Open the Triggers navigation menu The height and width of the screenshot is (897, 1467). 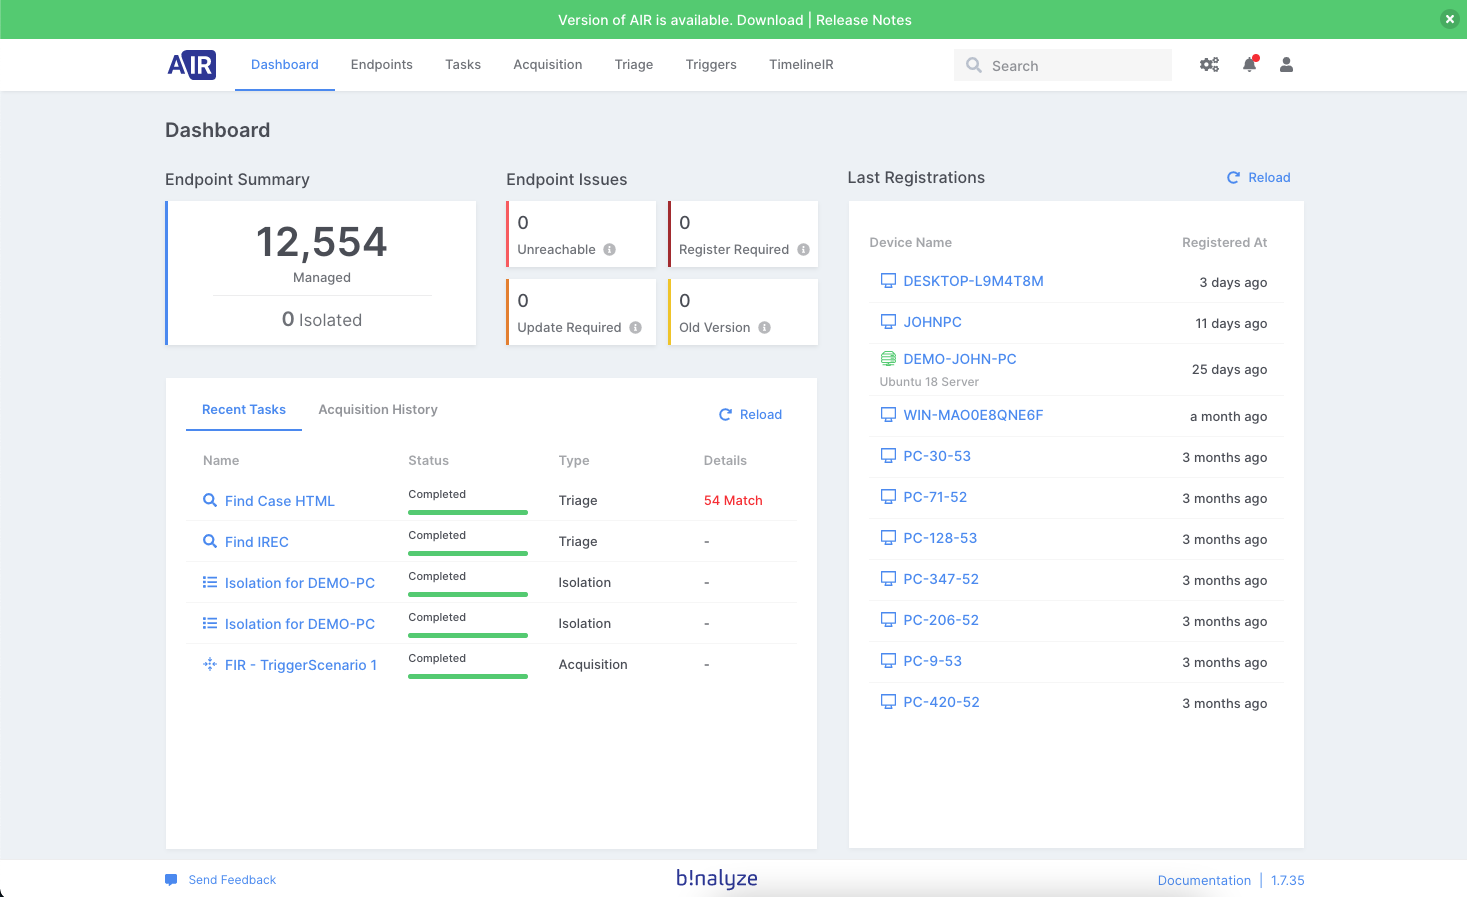pos(711,64)
